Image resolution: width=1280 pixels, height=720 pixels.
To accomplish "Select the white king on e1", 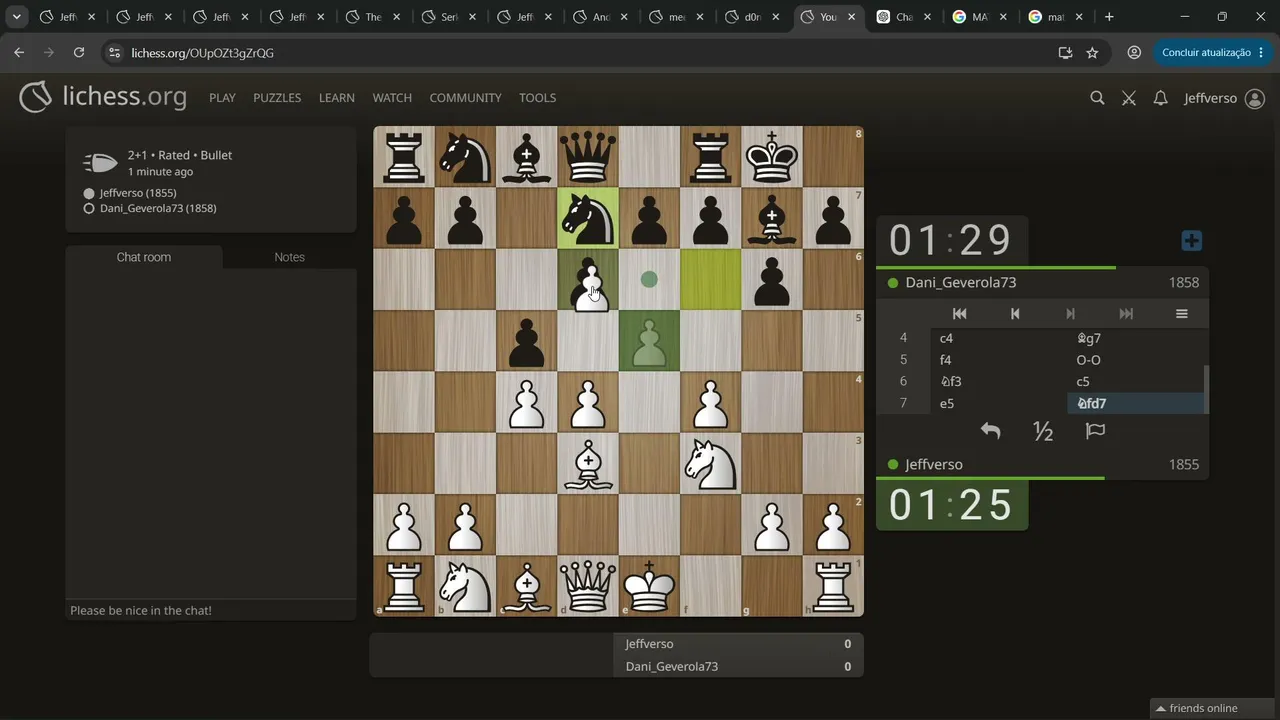I will click(650, 586).
